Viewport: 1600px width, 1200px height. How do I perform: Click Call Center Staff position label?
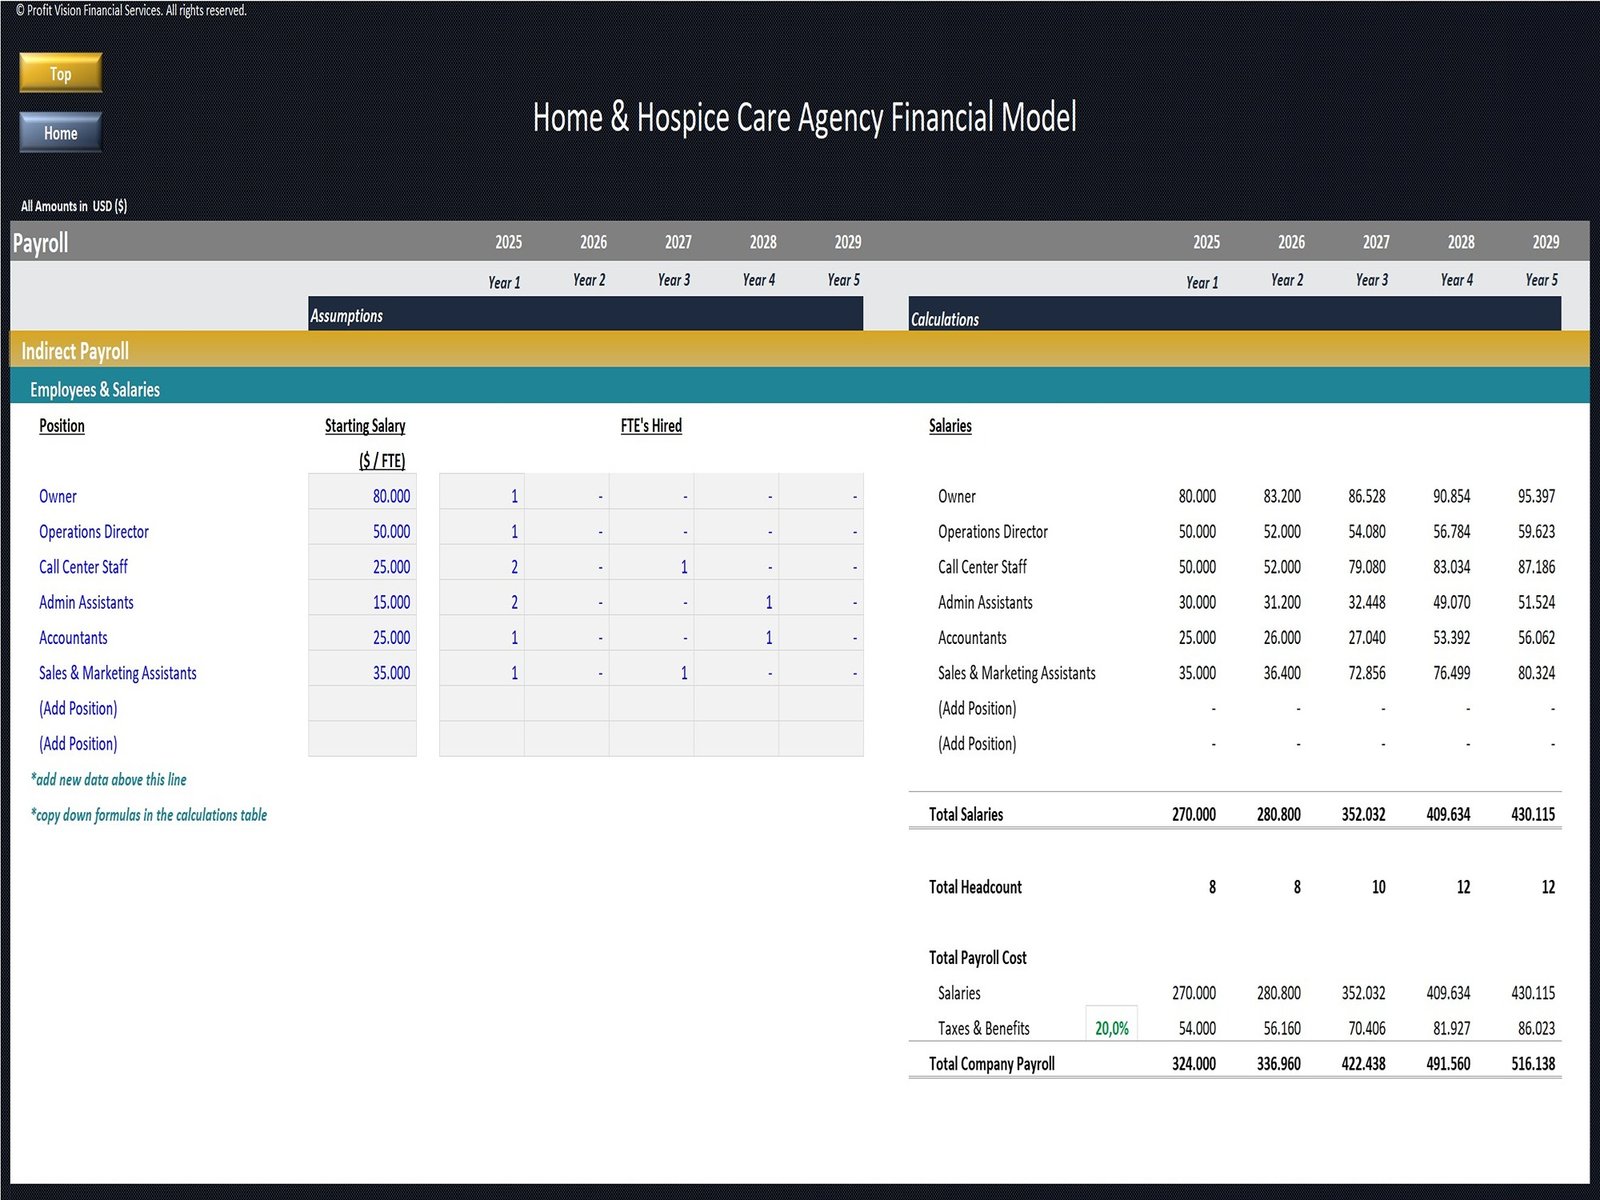click(83, 567)
